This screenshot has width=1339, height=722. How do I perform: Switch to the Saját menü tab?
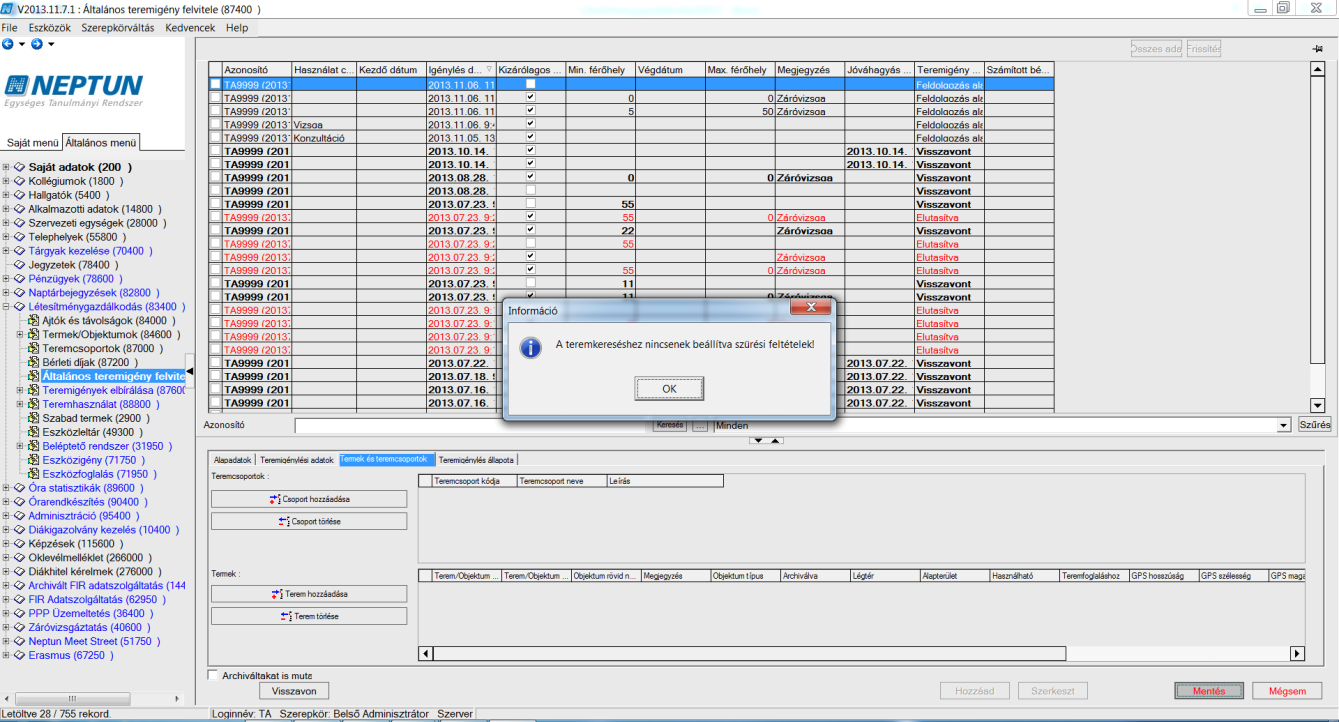pos(32,143)
